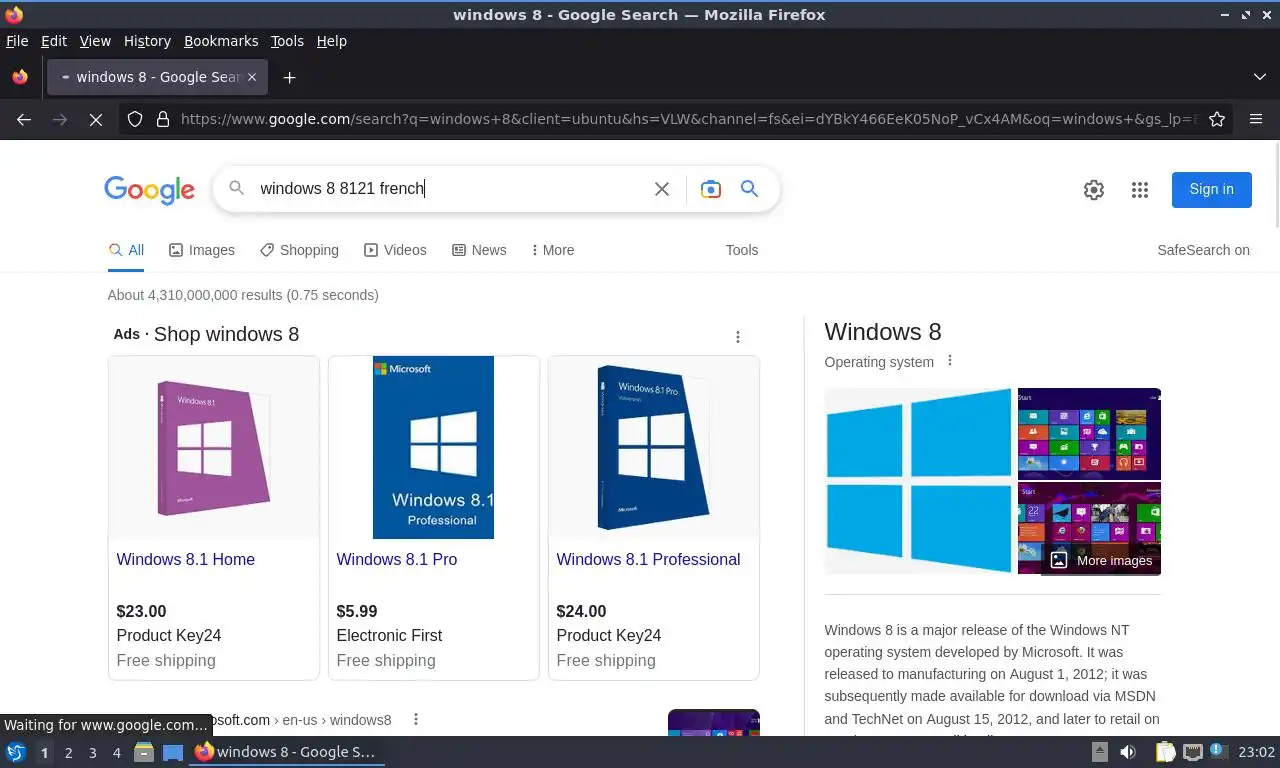
Task: Click the More images button
Action: pos(1101,560)
